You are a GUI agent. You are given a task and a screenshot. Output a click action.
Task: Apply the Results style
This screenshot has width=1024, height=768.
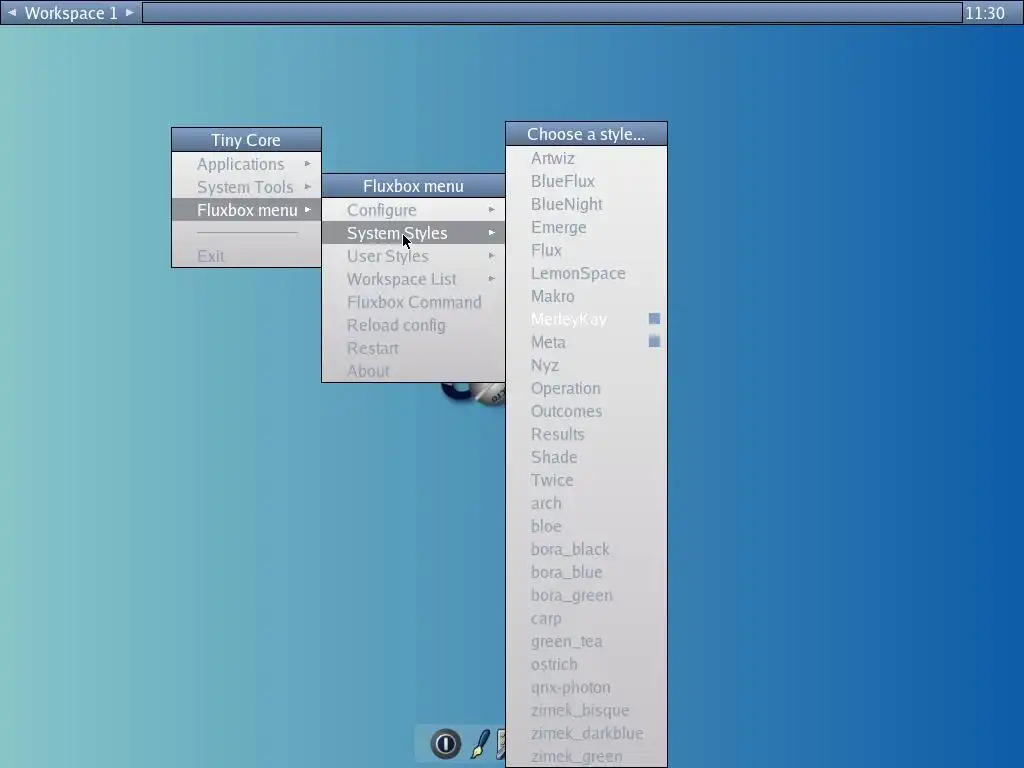(586, 434)
